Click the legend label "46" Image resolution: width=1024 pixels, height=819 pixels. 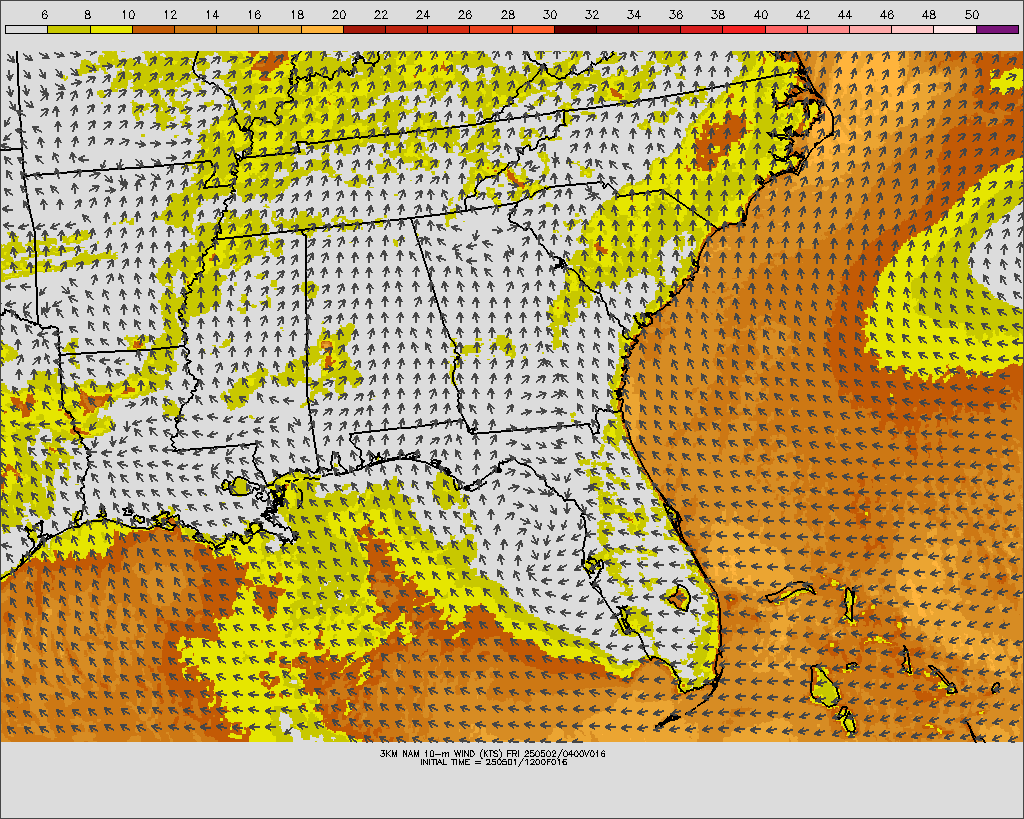click(887, 14)
